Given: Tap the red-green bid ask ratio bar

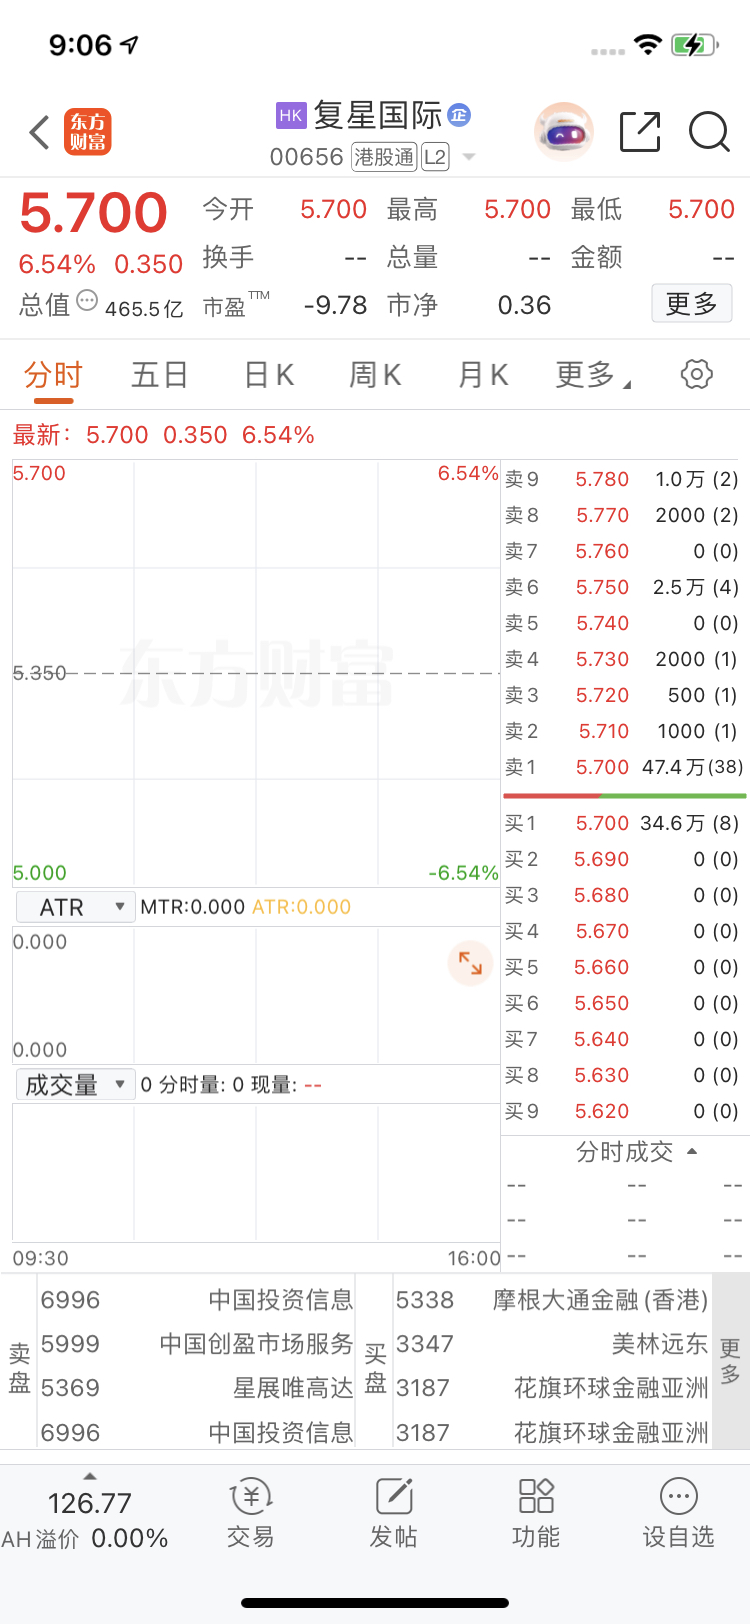Looking at the screenshot, I should click(x=625, y=796).
